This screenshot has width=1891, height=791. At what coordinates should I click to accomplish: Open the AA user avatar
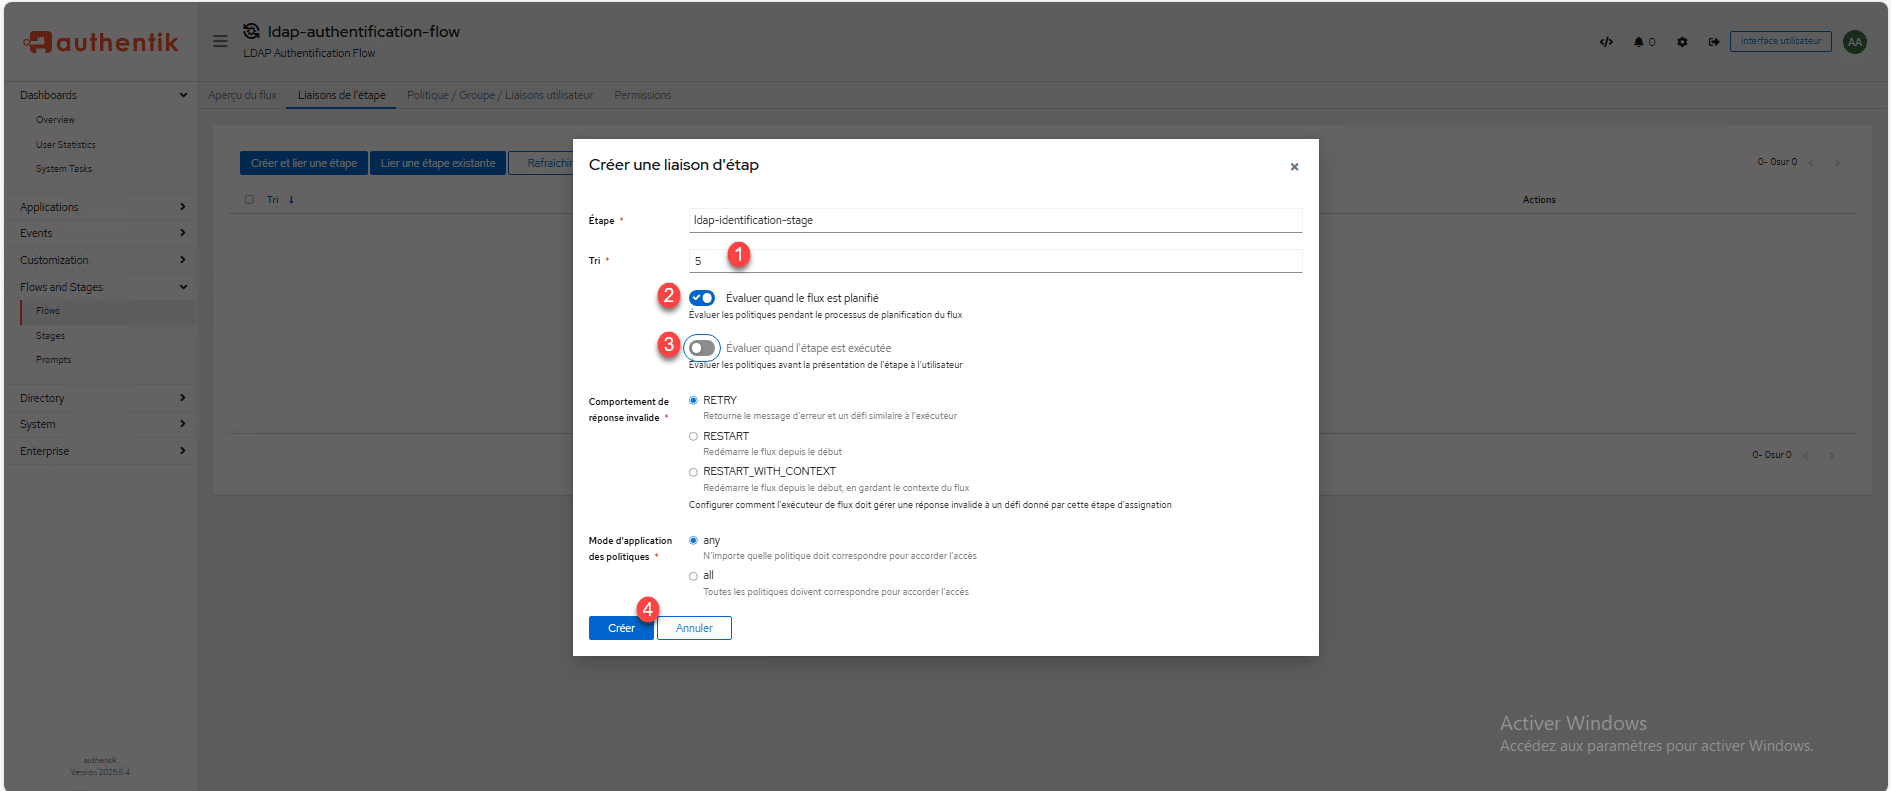coord(1855,42)
